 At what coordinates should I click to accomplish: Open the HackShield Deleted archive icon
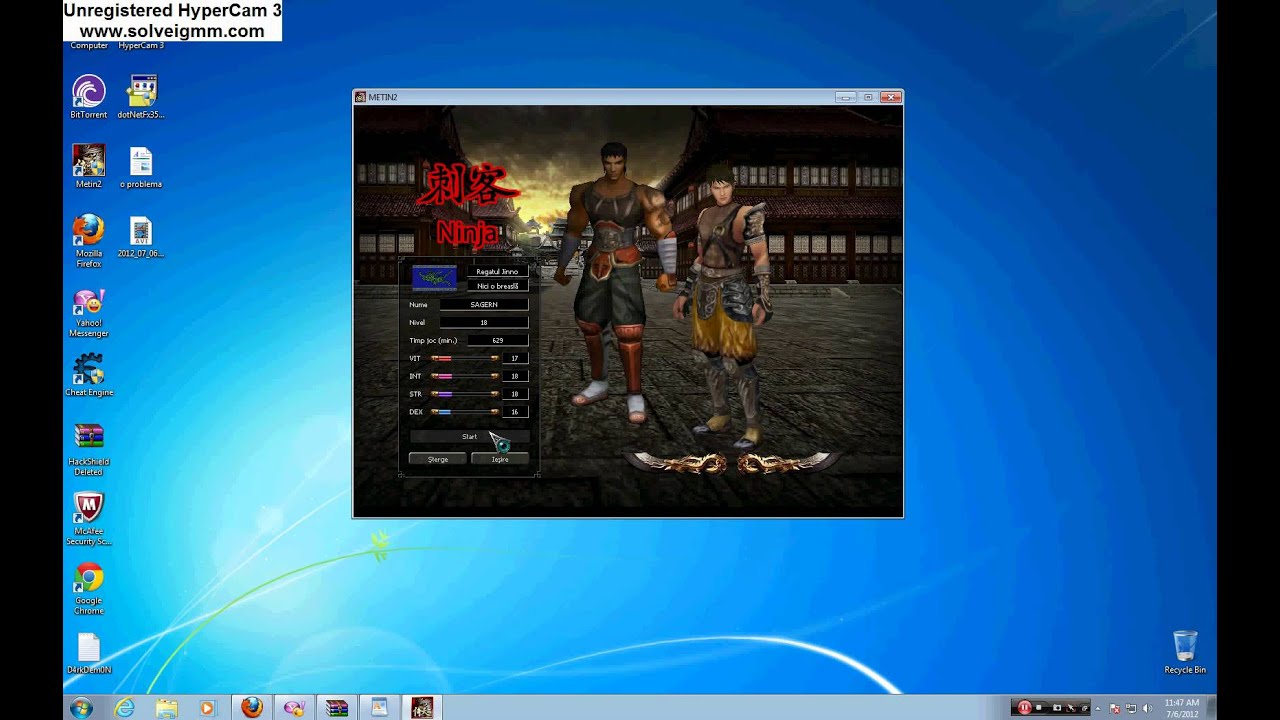(x=88, y=438)
